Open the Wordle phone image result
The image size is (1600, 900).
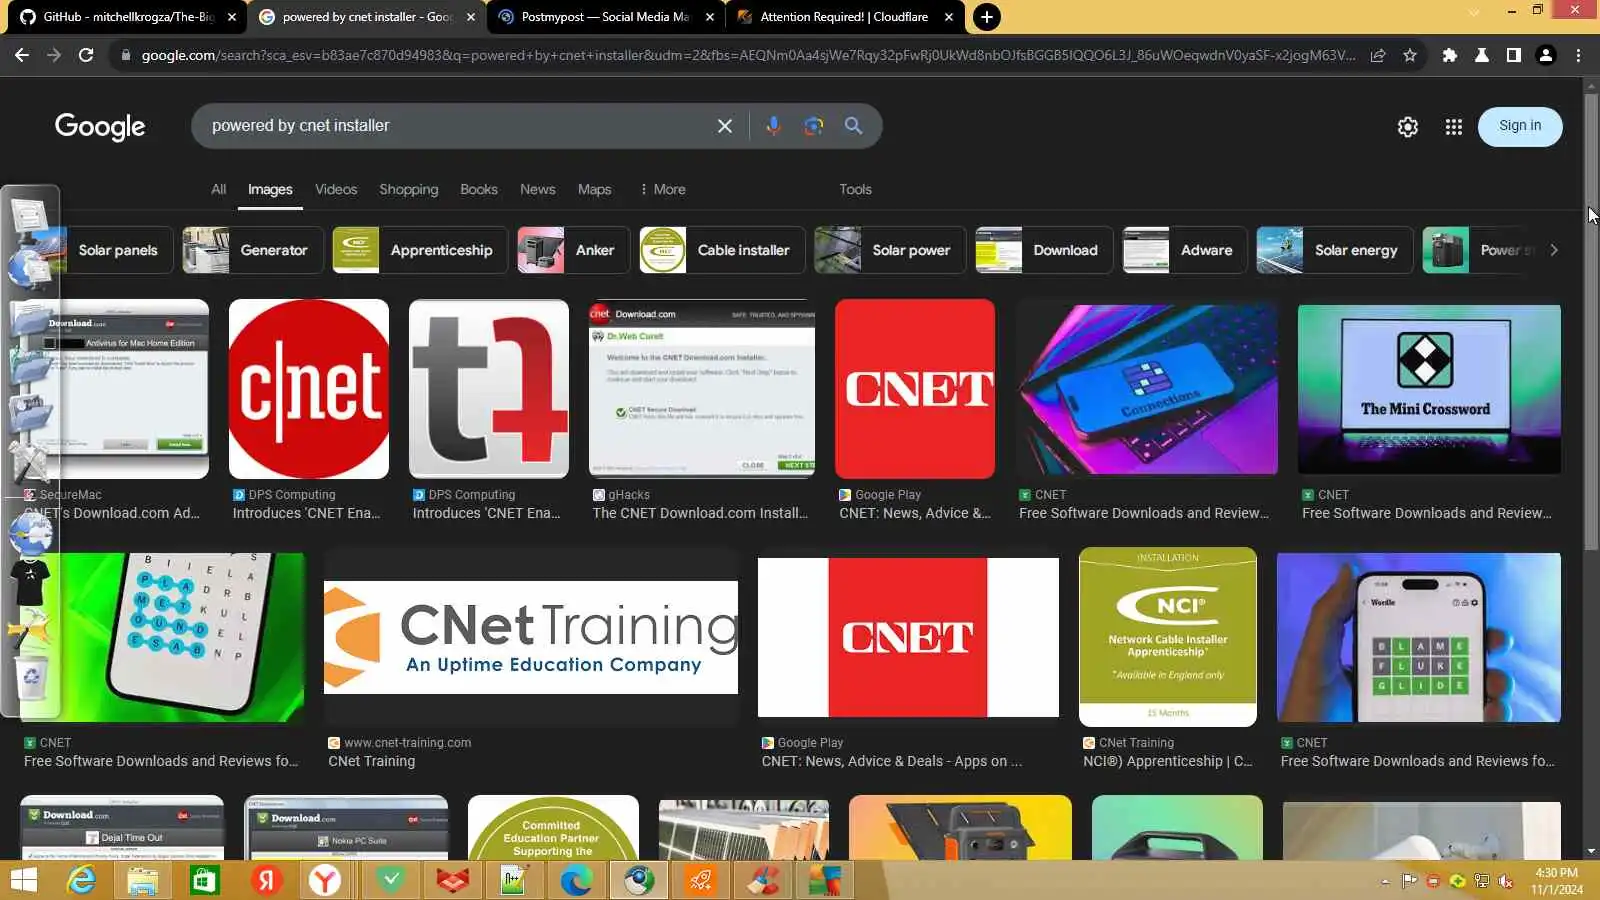tap(1419, 637)
